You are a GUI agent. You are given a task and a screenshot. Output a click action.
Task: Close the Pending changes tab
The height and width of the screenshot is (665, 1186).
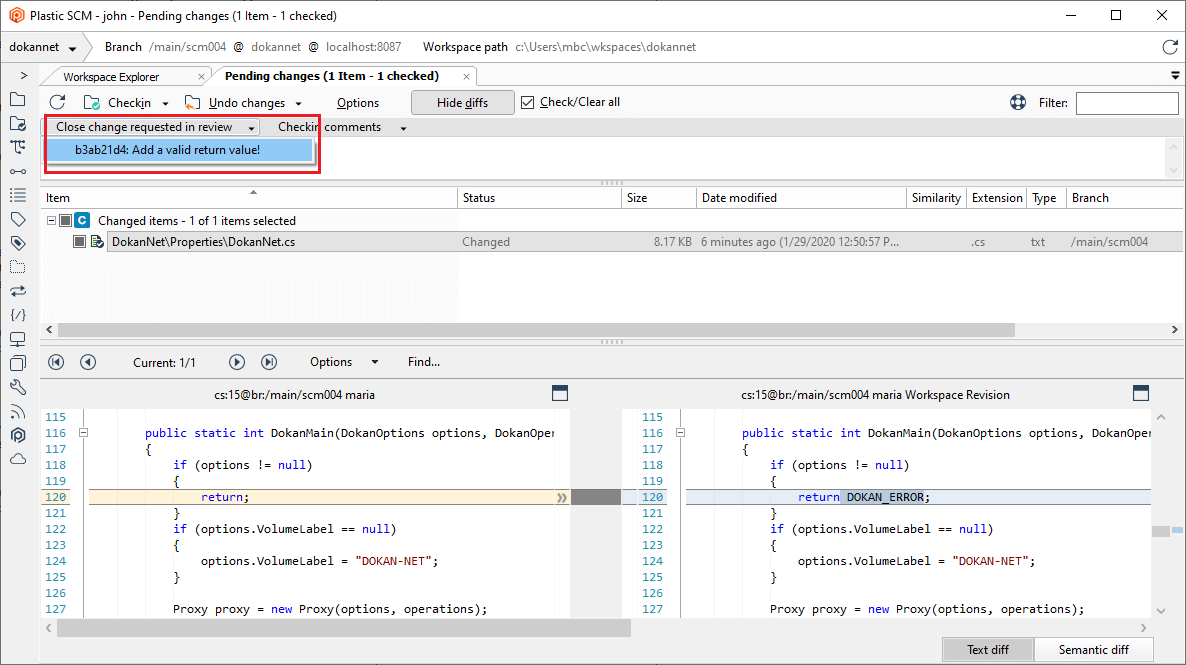[x=467, y=76]
